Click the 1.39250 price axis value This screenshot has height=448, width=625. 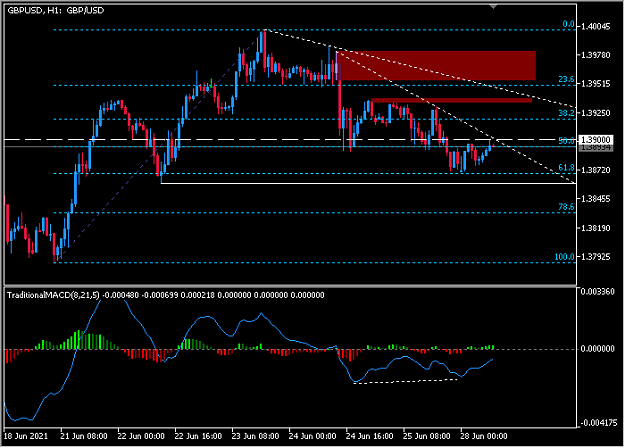pyautogui.click(x=596, y=113)
